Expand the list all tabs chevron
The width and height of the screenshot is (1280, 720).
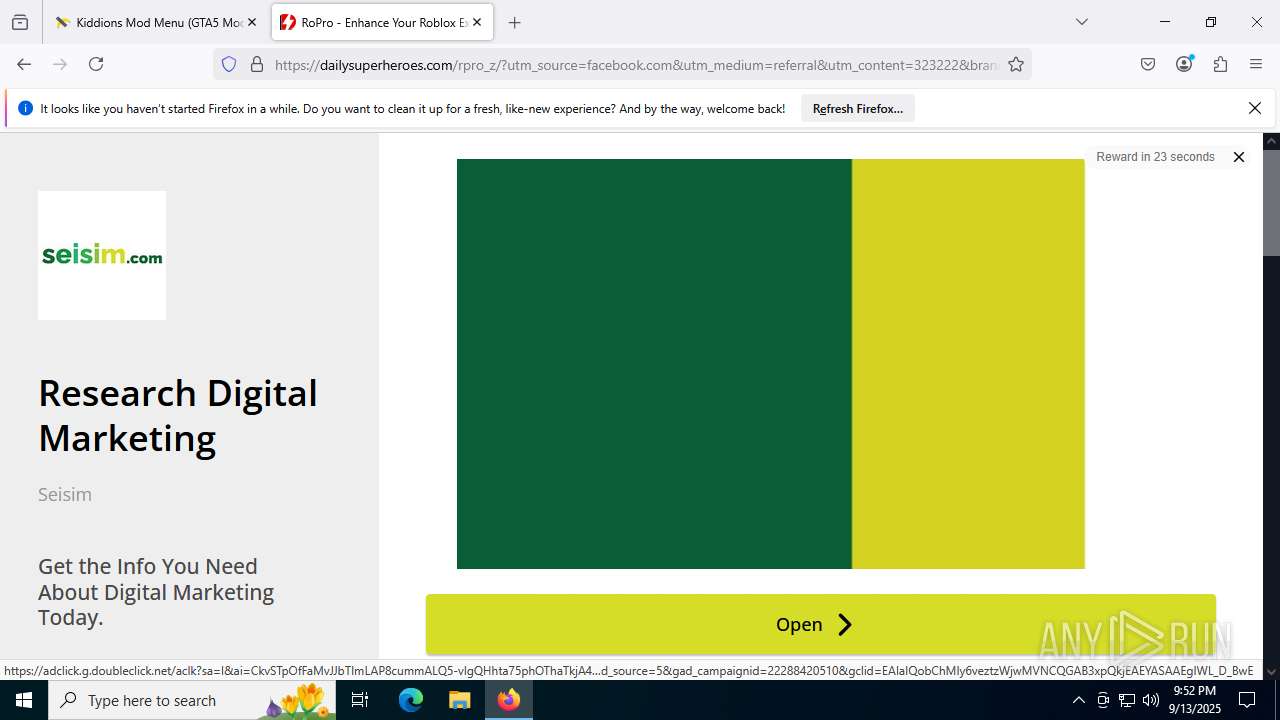(1081, 22)
